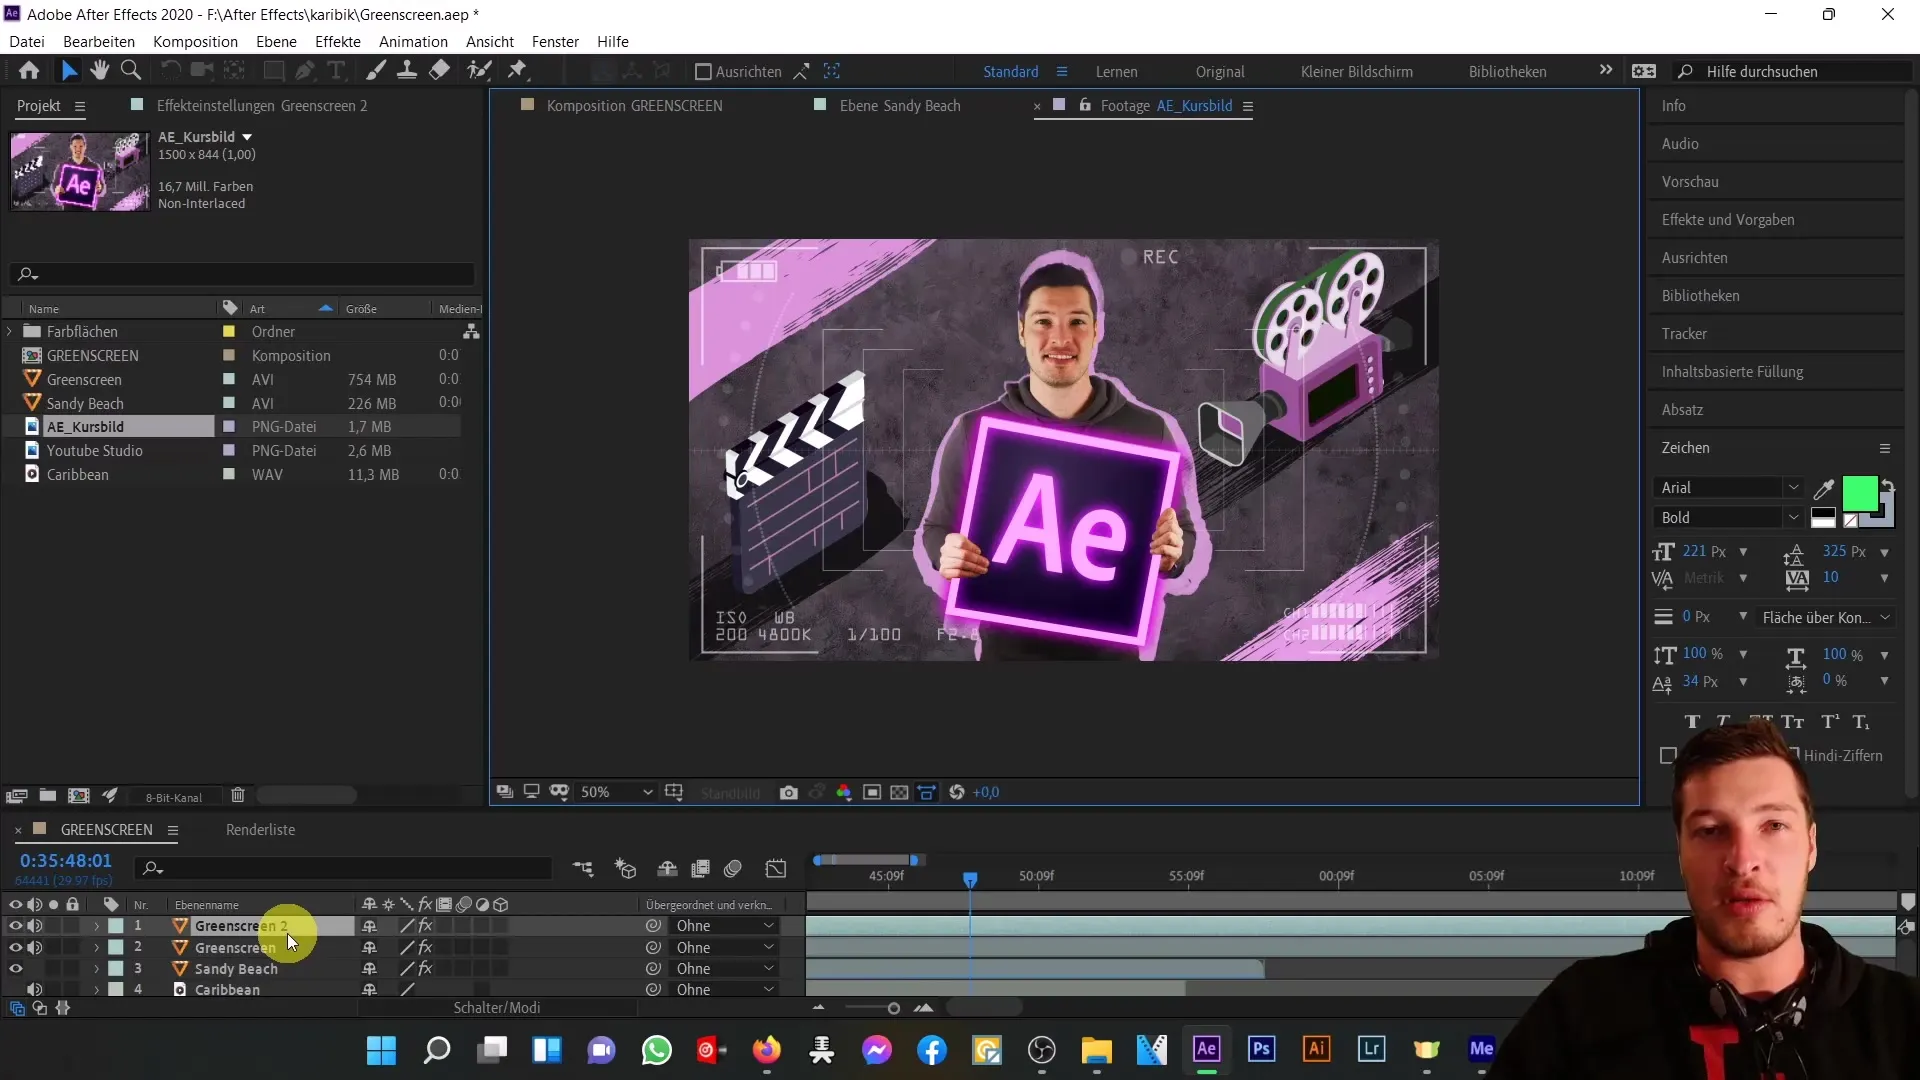Open grid and guide options icon
This screenshot has width=1920, height=1080.
pyautogui.click(x=674, y=792)
